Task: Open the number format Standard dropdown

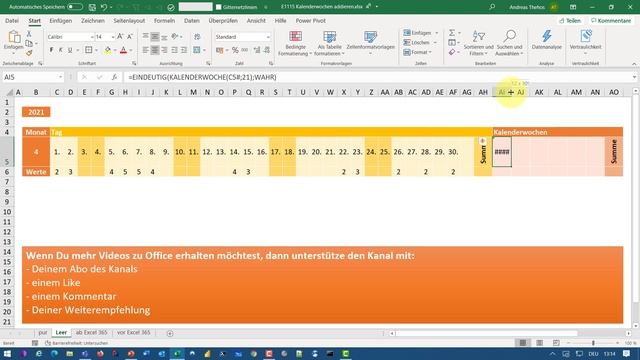Action: [268, 37]
